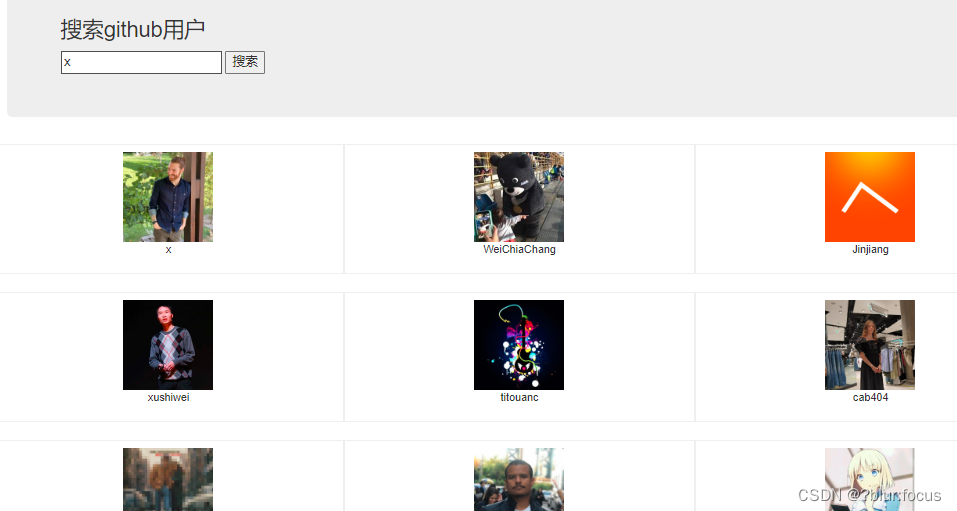957x511 pixels.
Task: Open cab404's avatar photo
Action: (870, 344)
